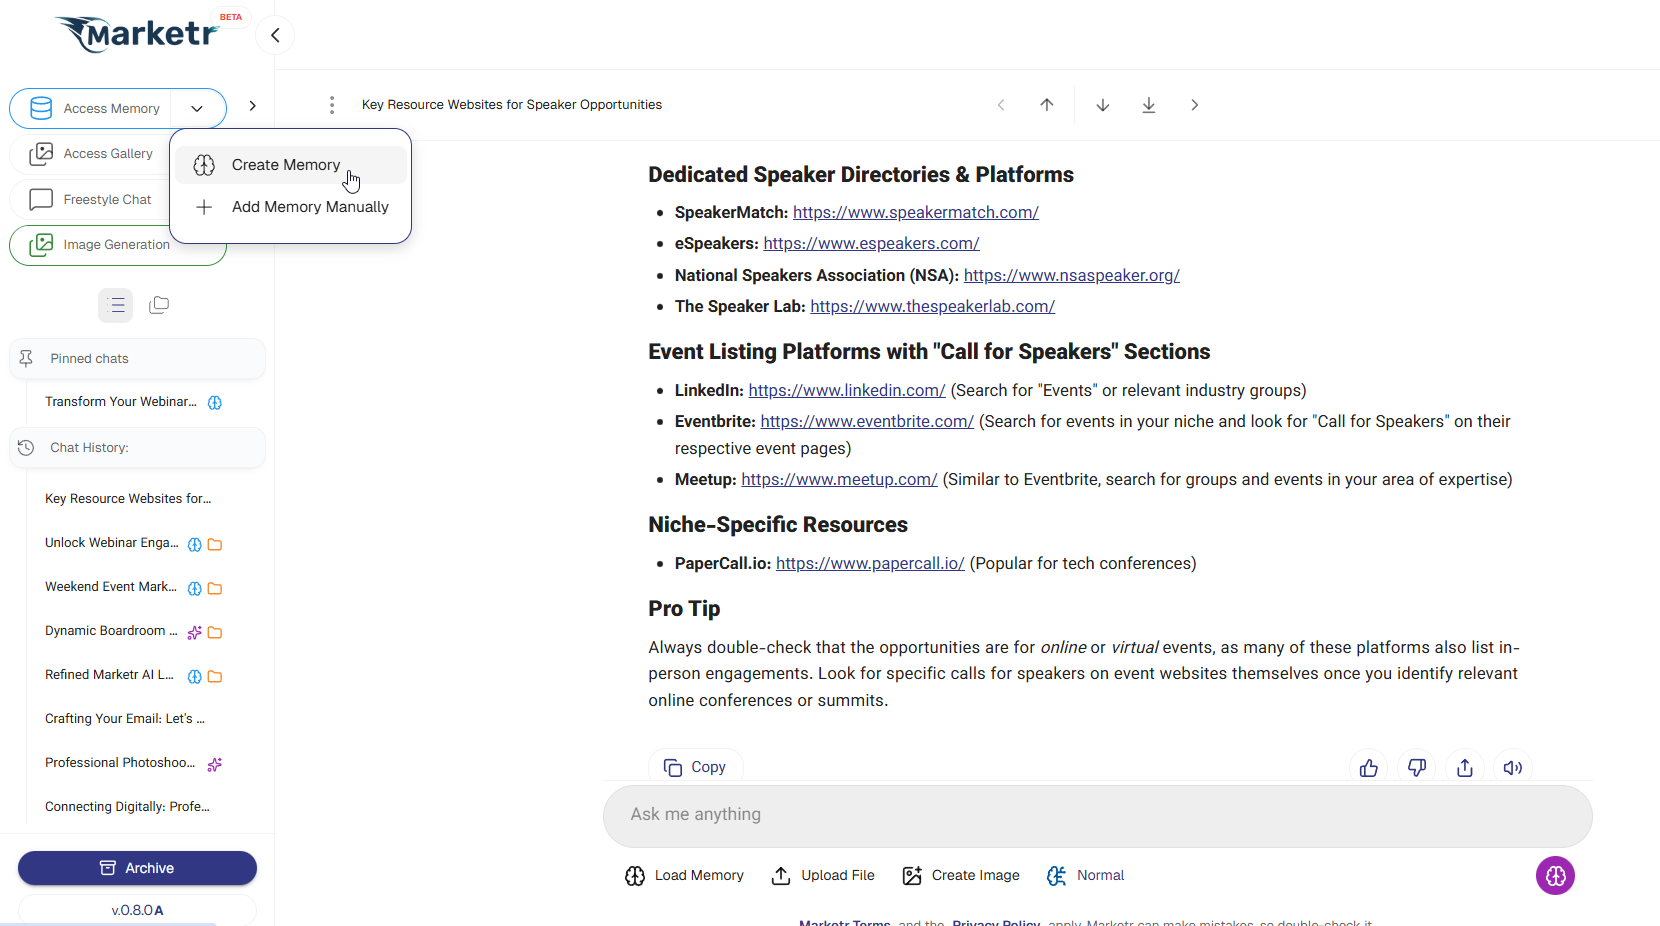The image size is (1660, 926).
Task: Open the Normal mode selector
Action: (x=1086, y=876)
